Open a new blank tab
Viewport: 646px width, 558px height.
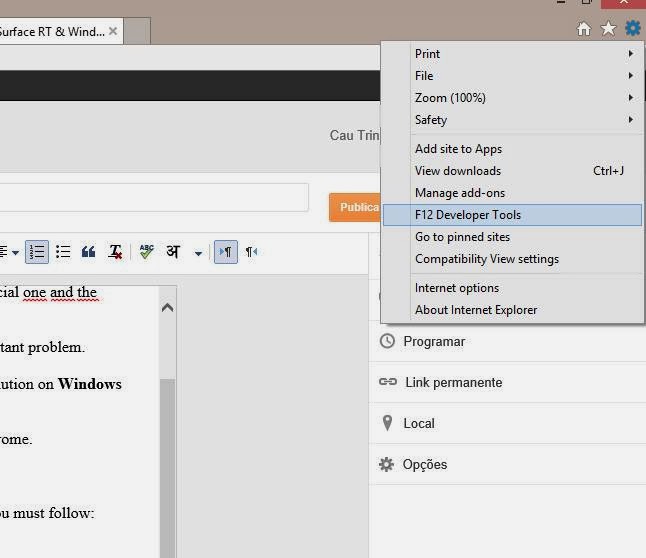(137, 31)
